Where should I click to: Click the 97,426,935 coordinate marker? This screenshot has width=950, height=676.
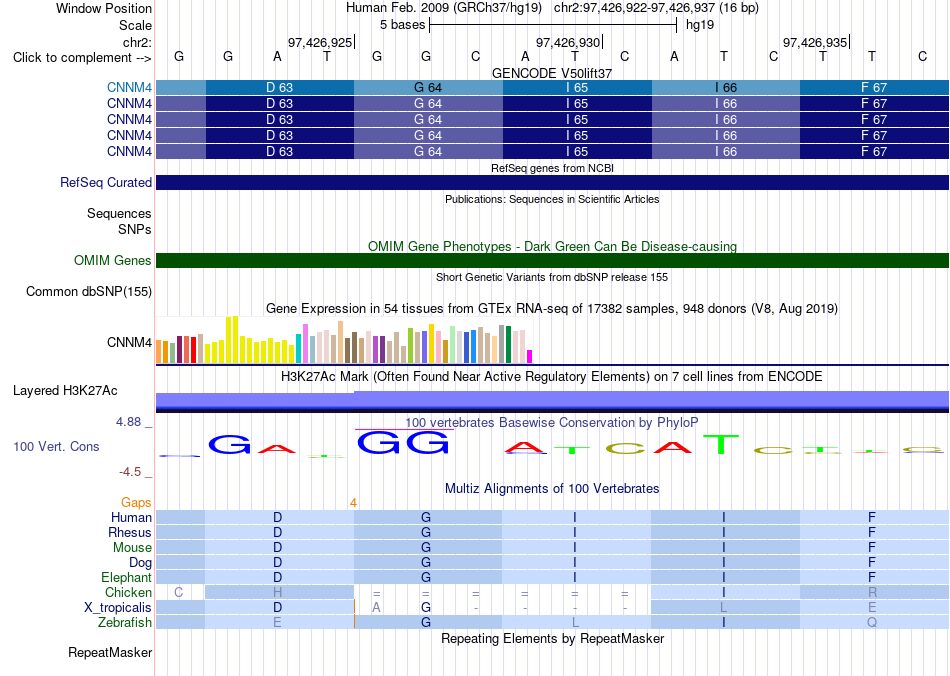815,42
